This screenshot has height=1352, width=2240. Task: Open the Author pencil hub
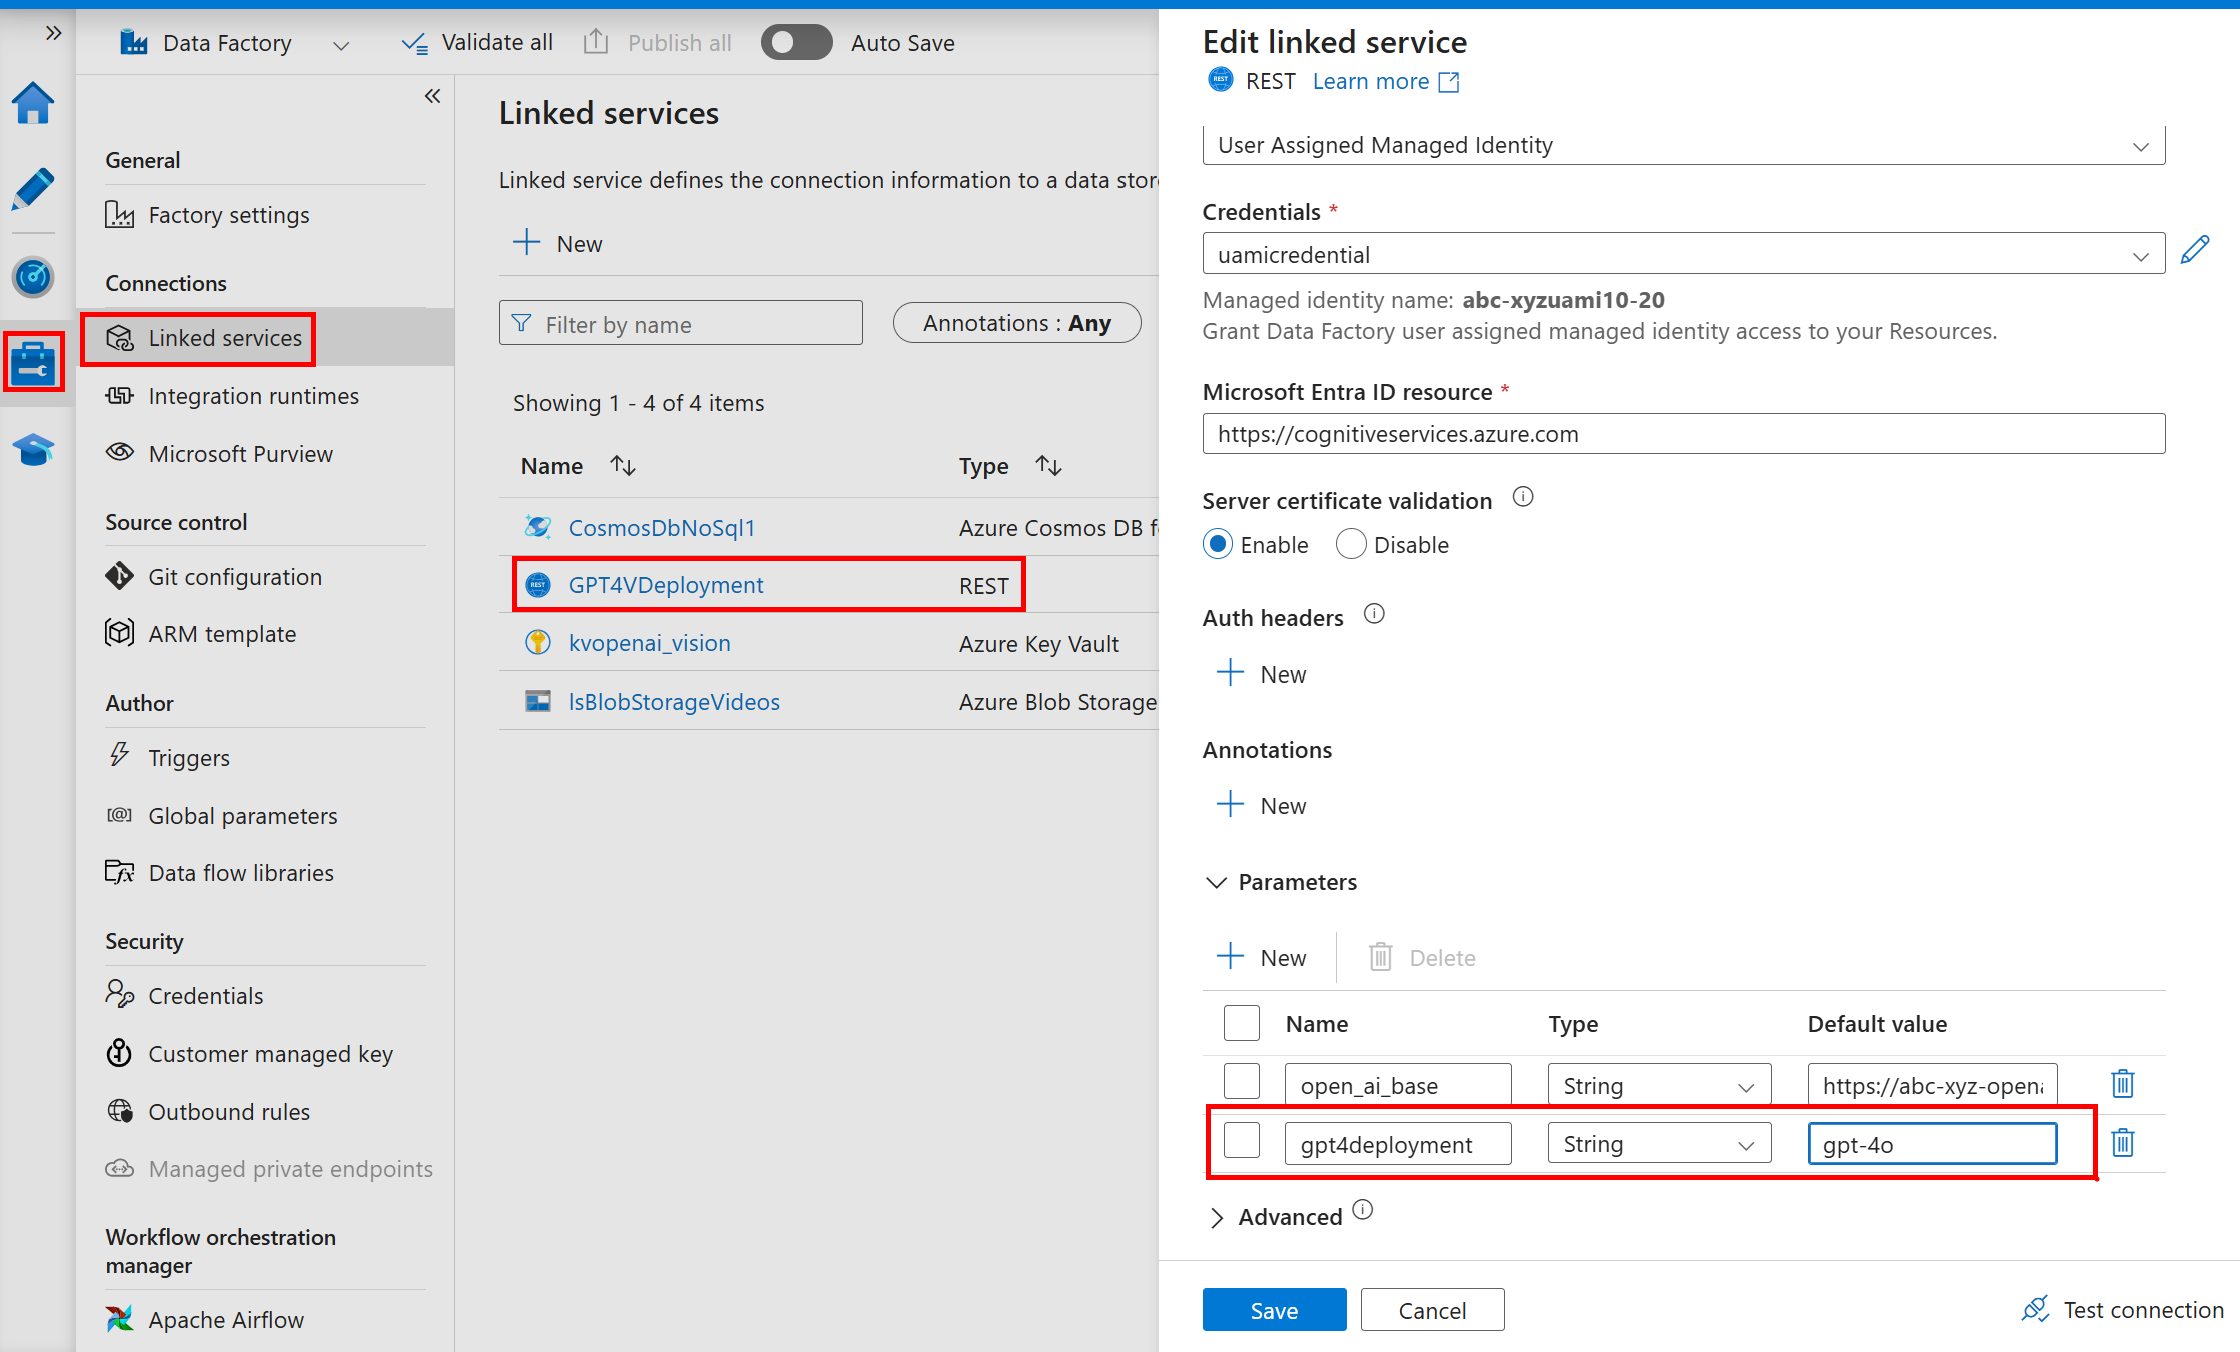pos(33,189)
